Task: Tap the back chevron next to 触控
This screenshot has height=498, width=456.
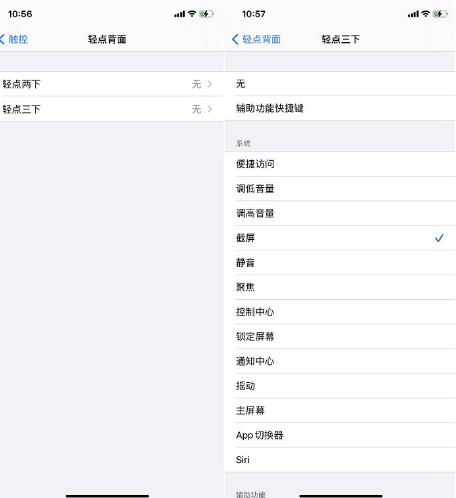Action: pyautogui.click(x=2, y=39)
